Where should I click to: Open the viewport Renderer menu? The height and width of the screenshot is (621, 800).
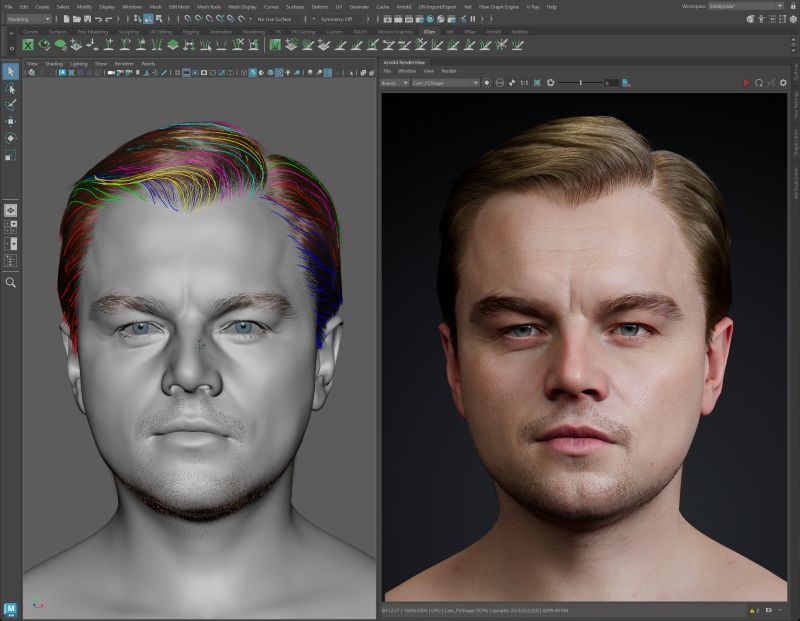click(x=124, y=64)
